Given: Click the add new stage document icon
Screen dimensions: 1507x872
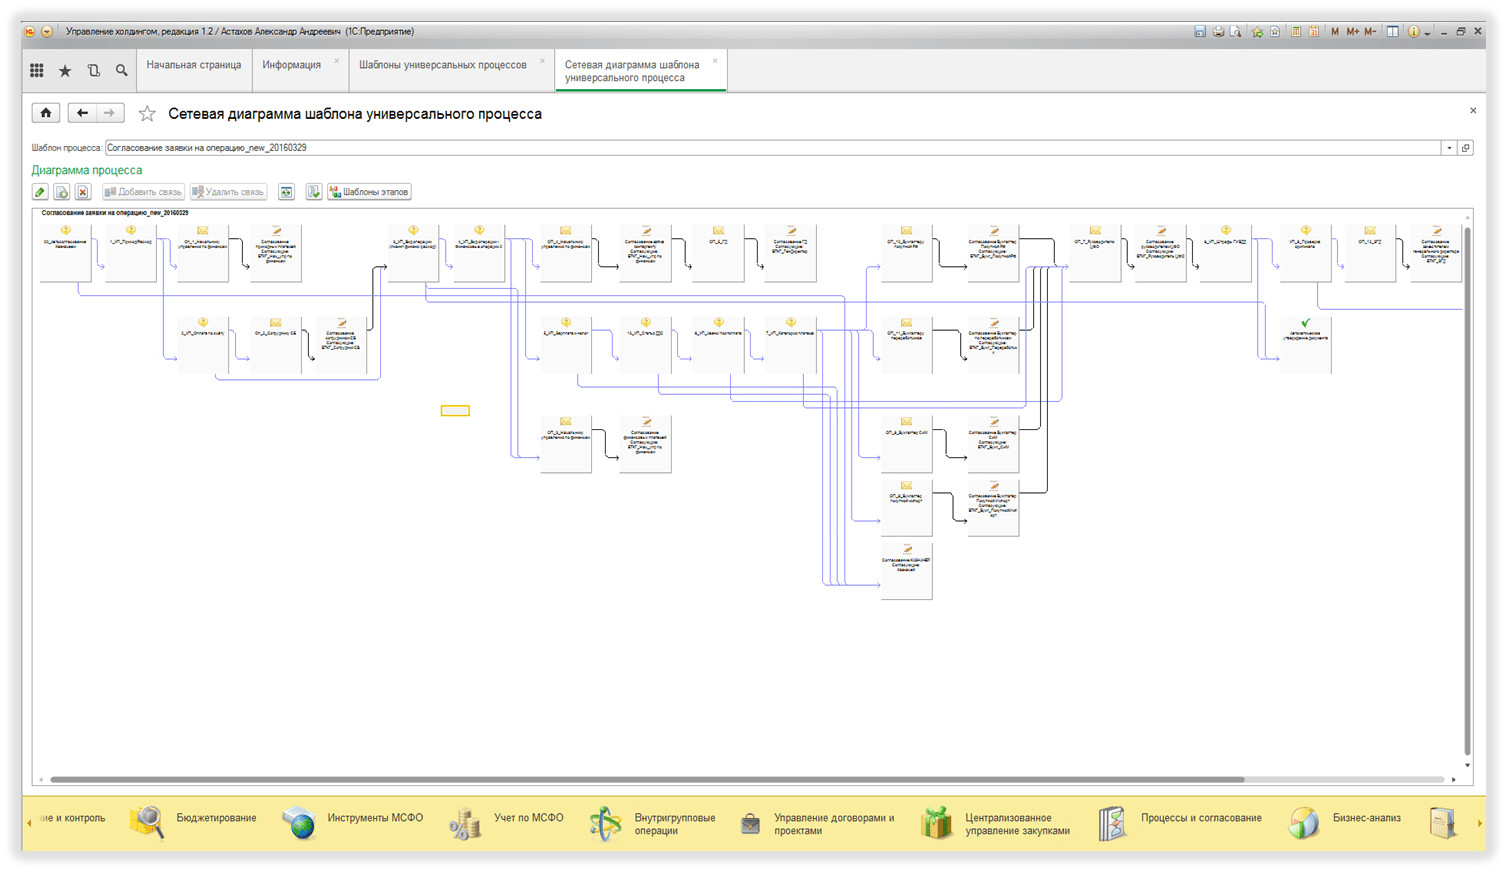Looking at the screenshot, I should 62,192.
